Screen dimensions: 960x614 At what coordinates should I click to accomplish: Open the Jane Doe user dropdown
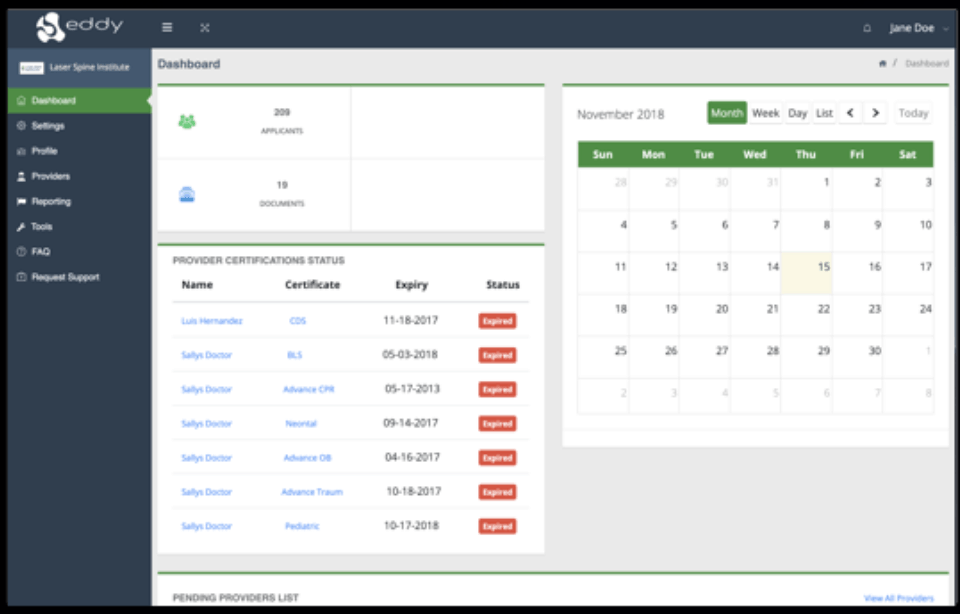pyautogui.click(x=917, y=28)
